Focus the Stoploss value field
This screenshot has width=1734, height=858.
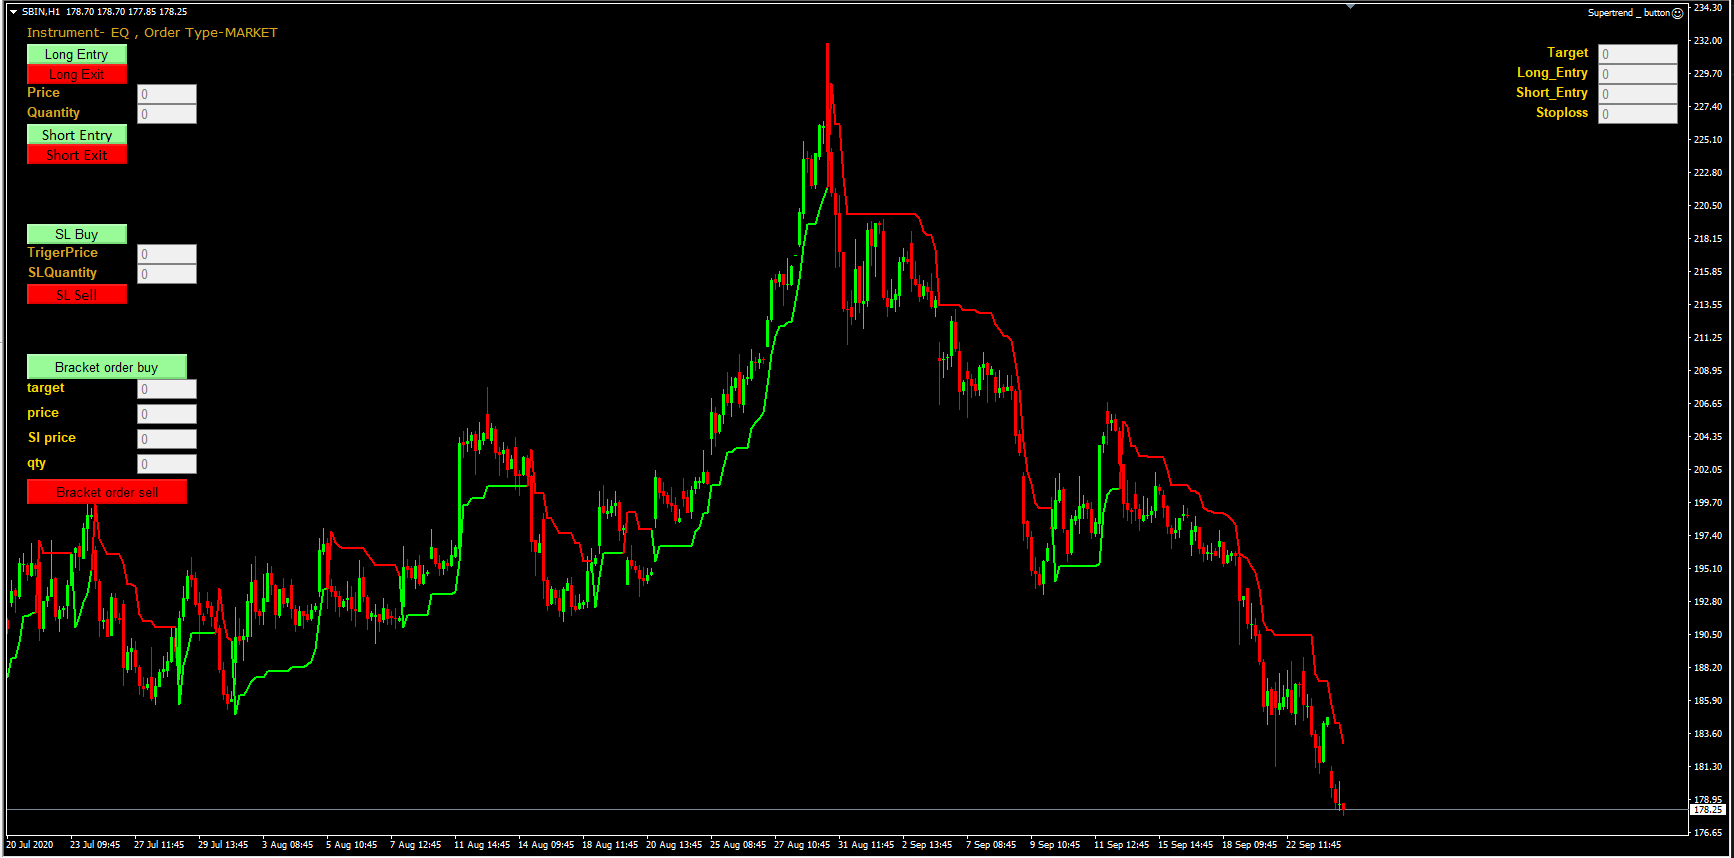(1638, 114)
